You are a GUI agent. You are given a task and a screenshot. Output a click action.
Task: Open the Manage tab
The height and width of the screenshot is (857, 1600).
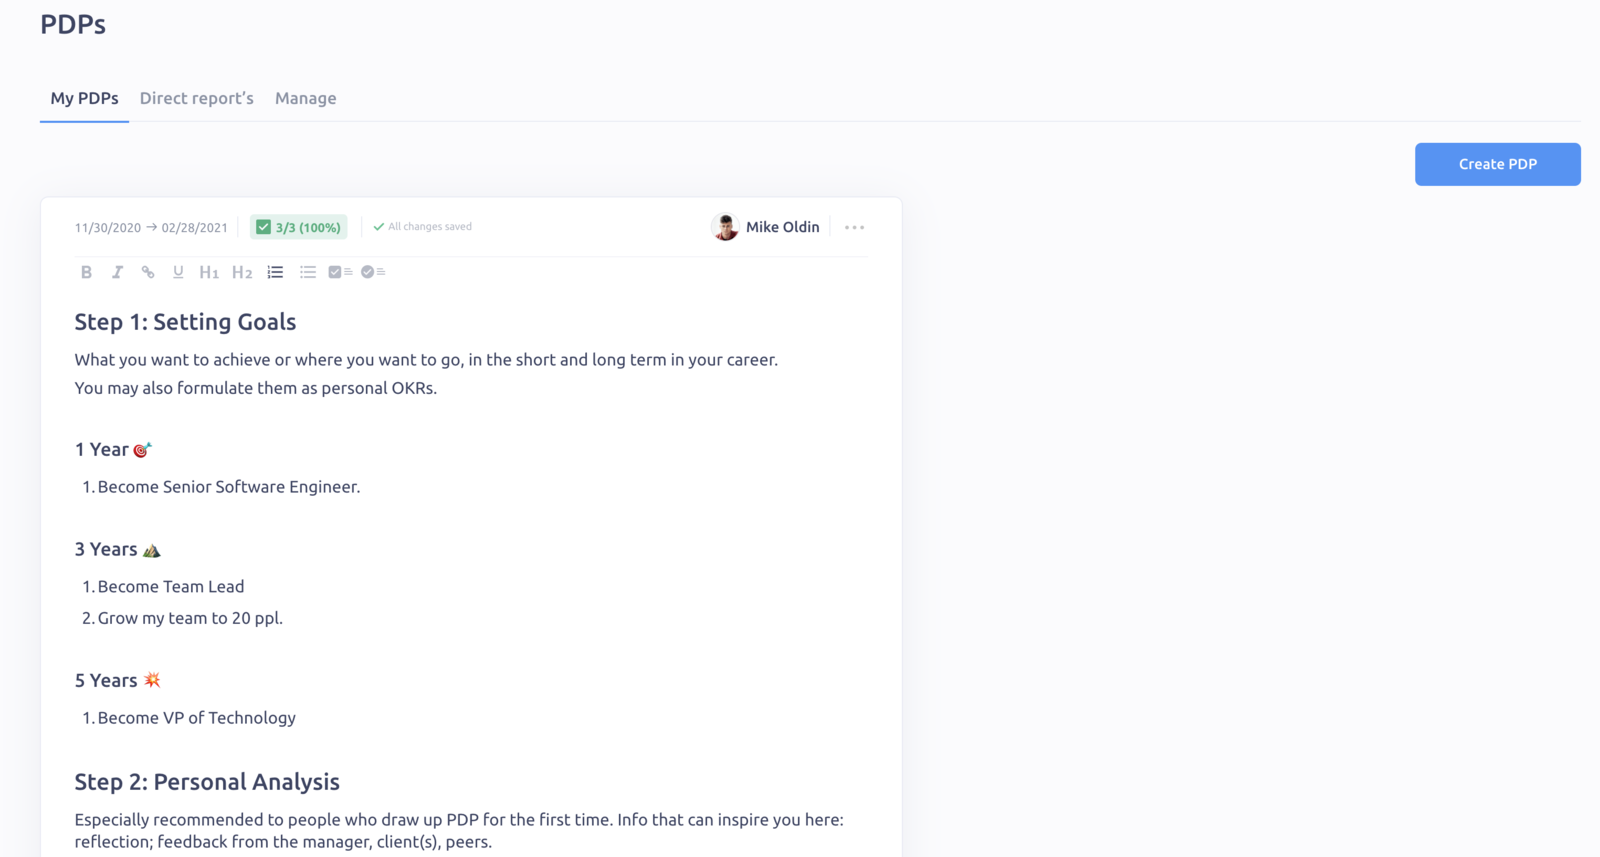coord(306,98)
